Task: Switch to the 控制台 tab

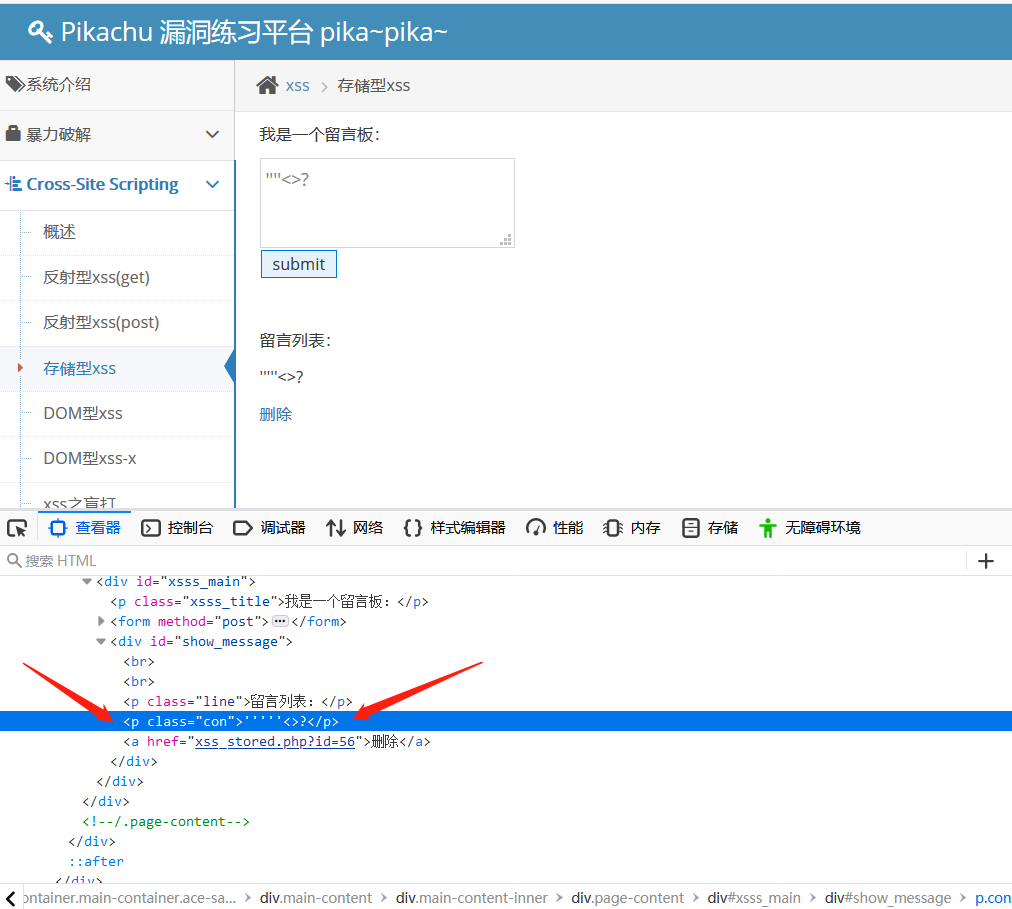Action: pyautogui.click(x=177, y=528)
